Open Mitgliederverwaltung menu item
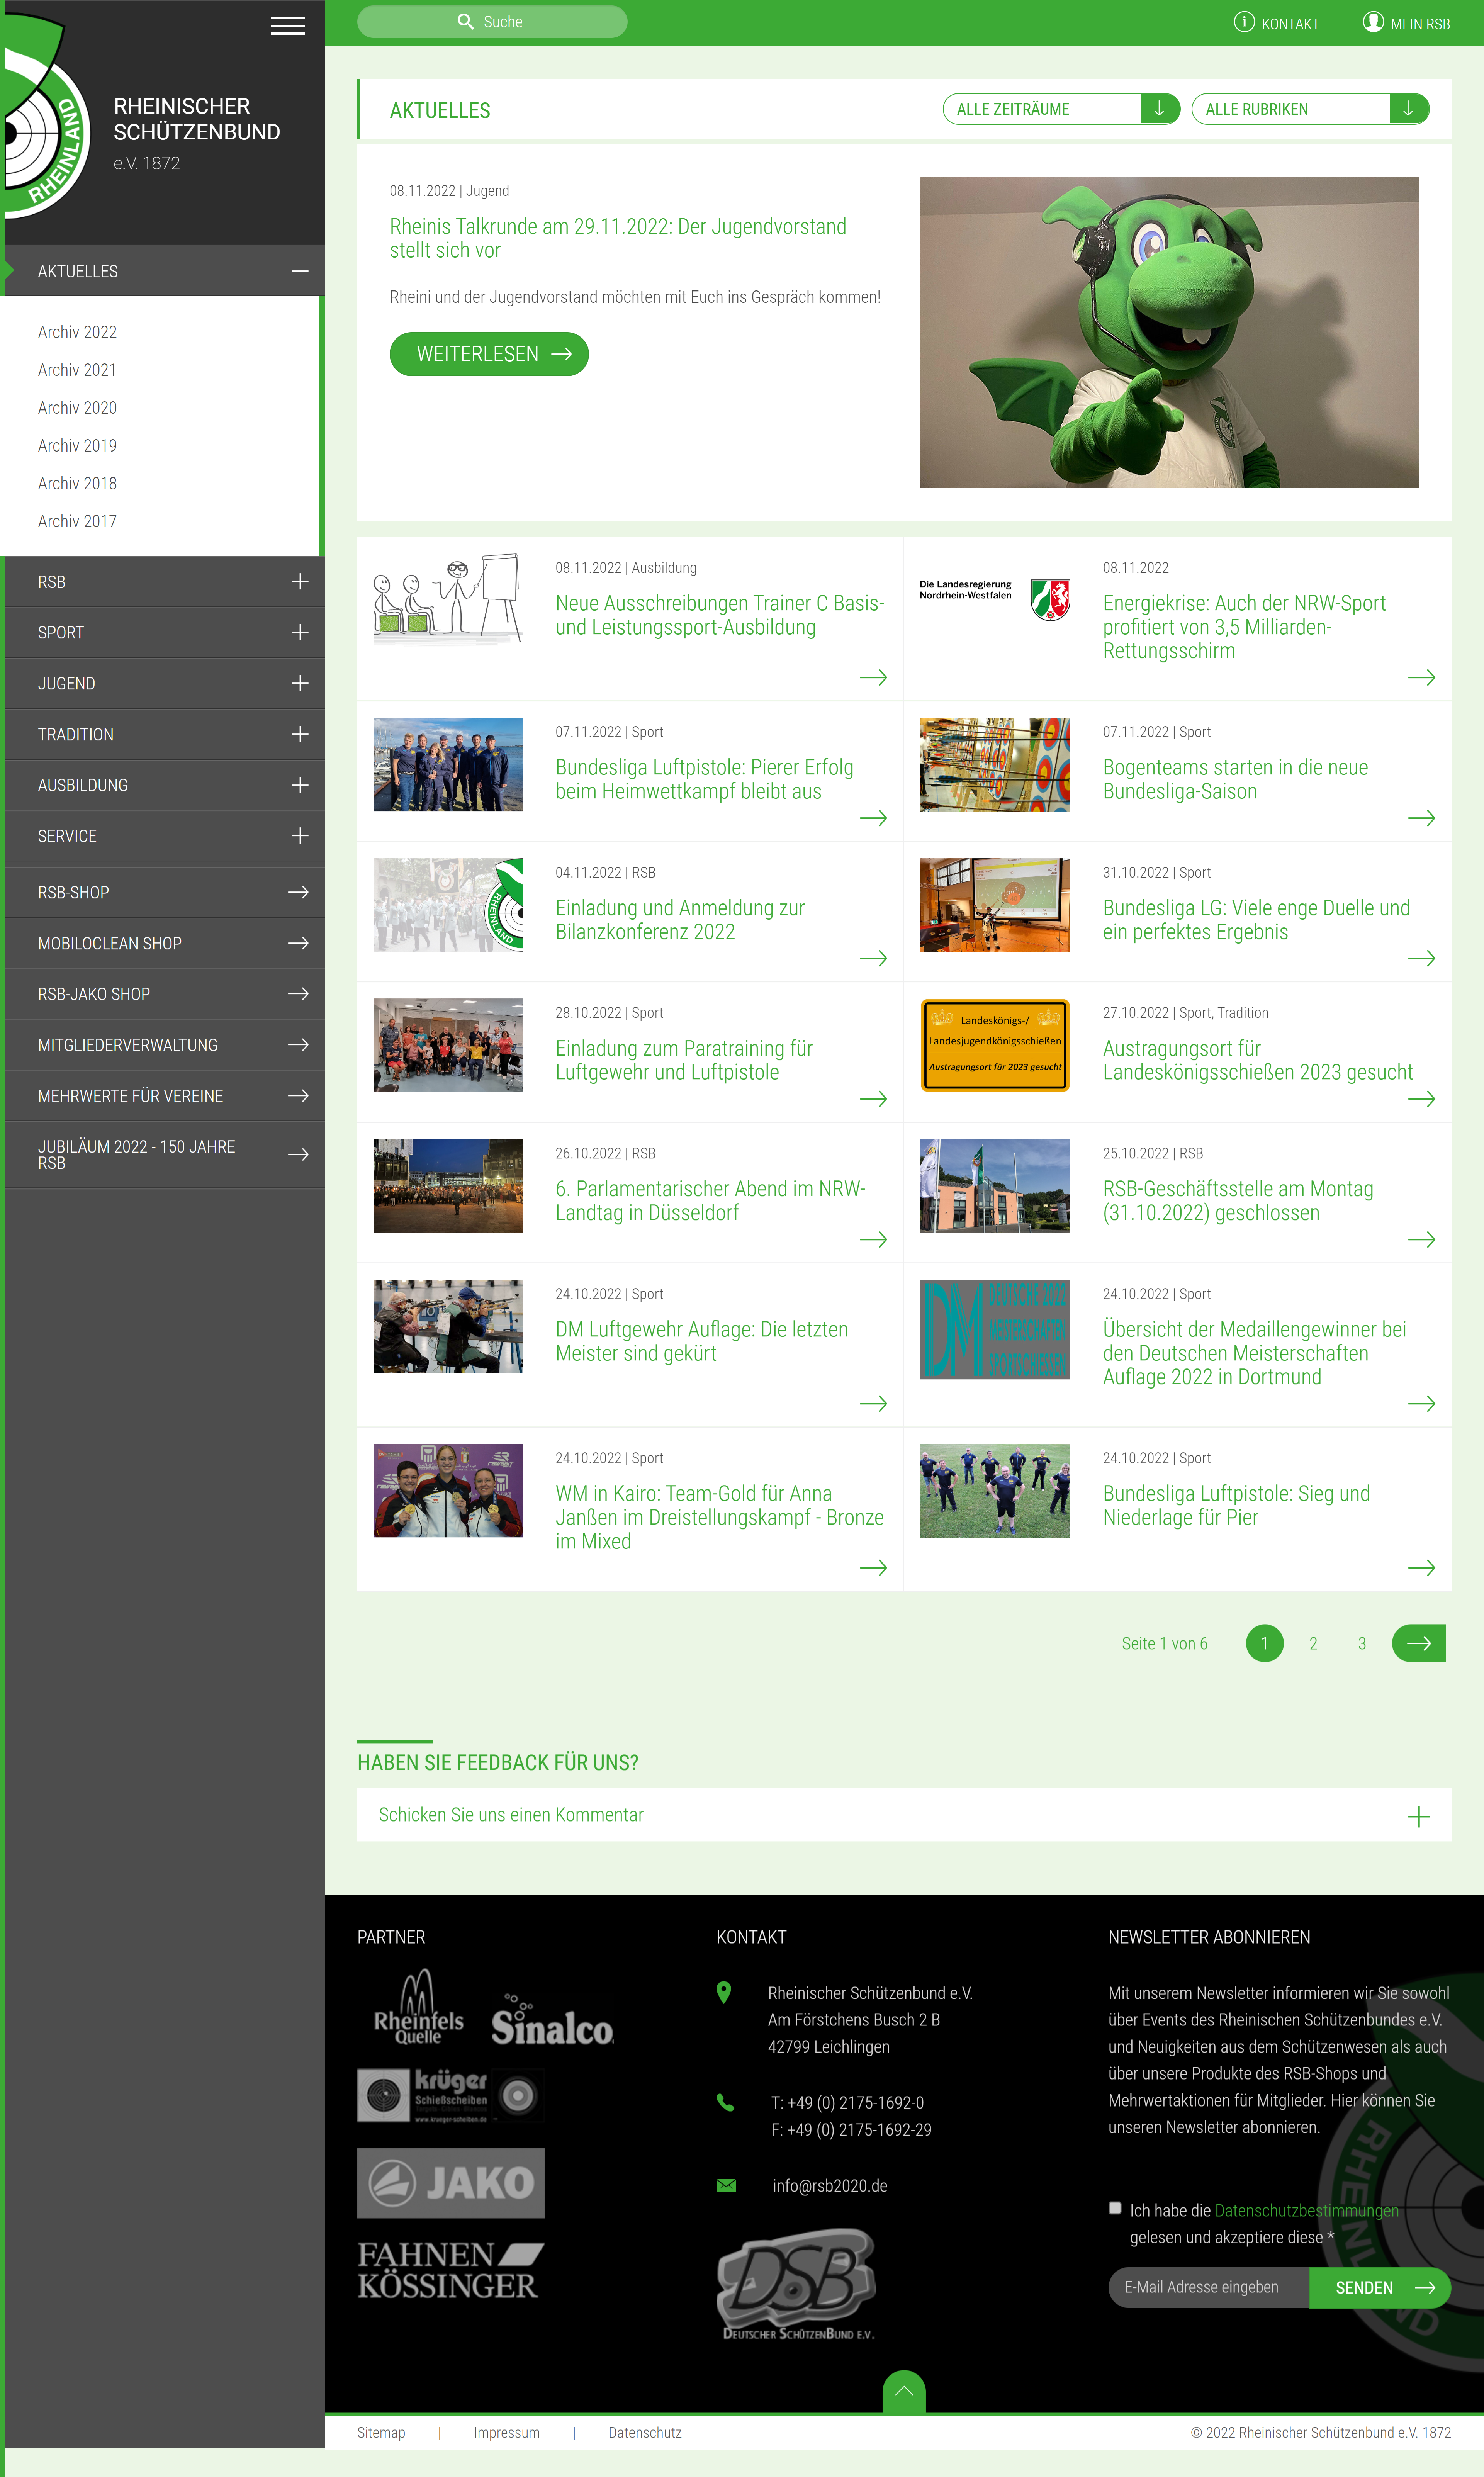 click(x=164, y=1045)
